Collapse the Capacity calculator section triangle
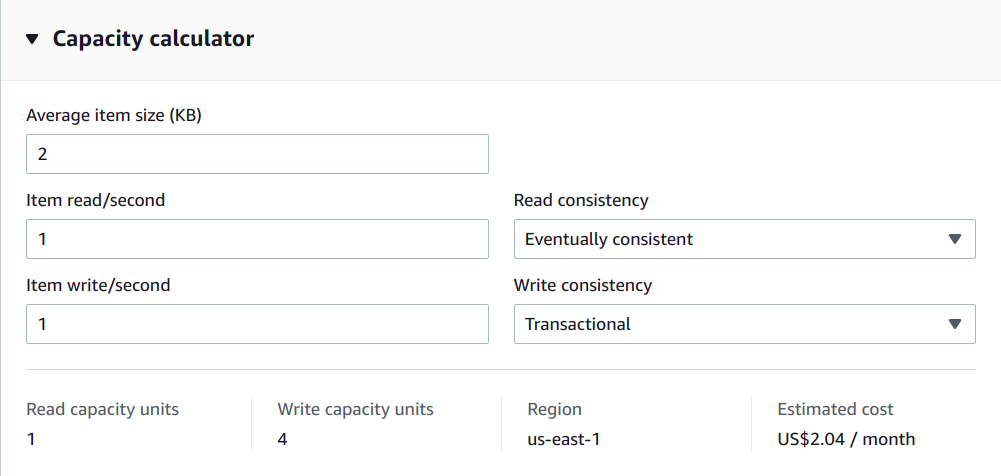The image size is (1001, 476). [32, 39]
